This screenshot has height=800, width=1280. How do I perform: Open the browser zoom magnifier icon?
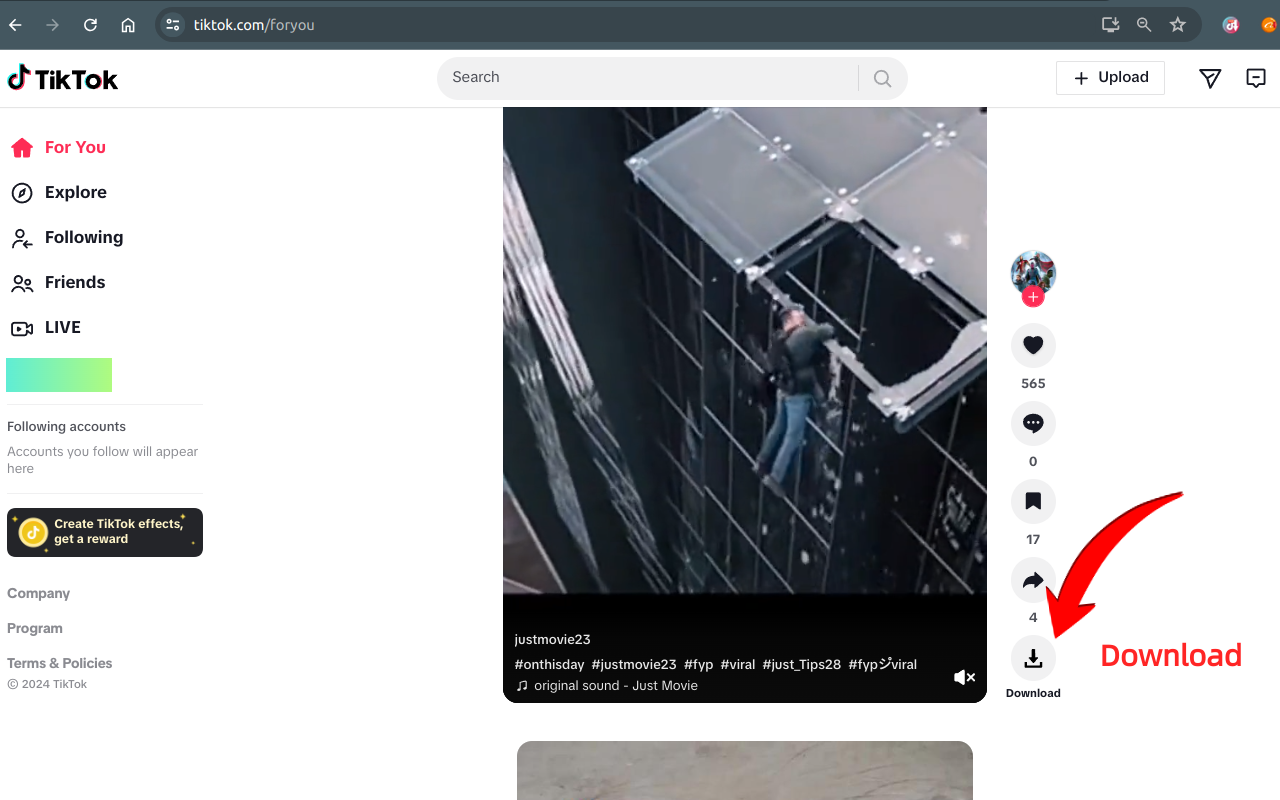pyautogui.click(x=1144, y=25)
